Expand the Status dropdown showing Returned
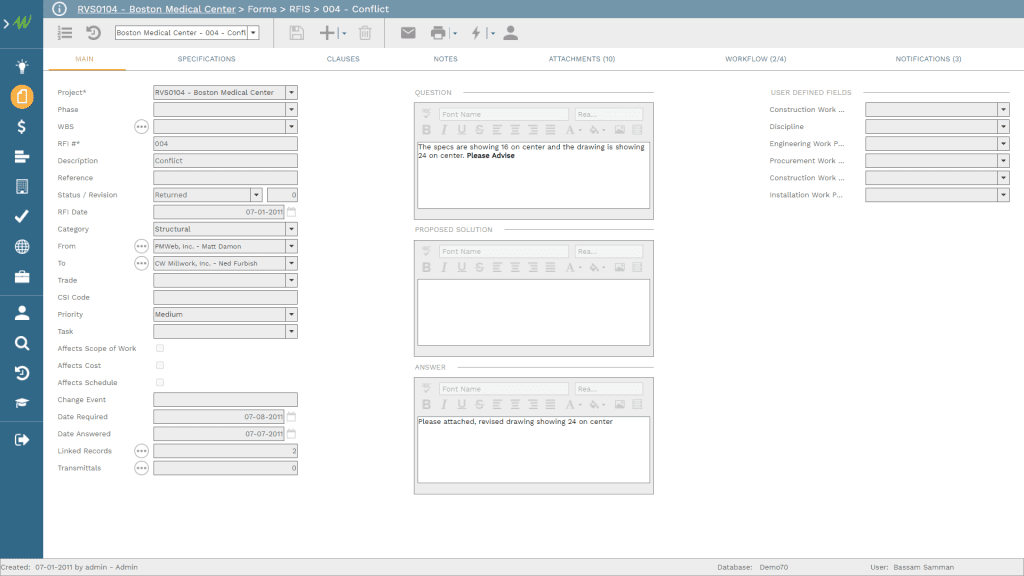 coord(256,195)
